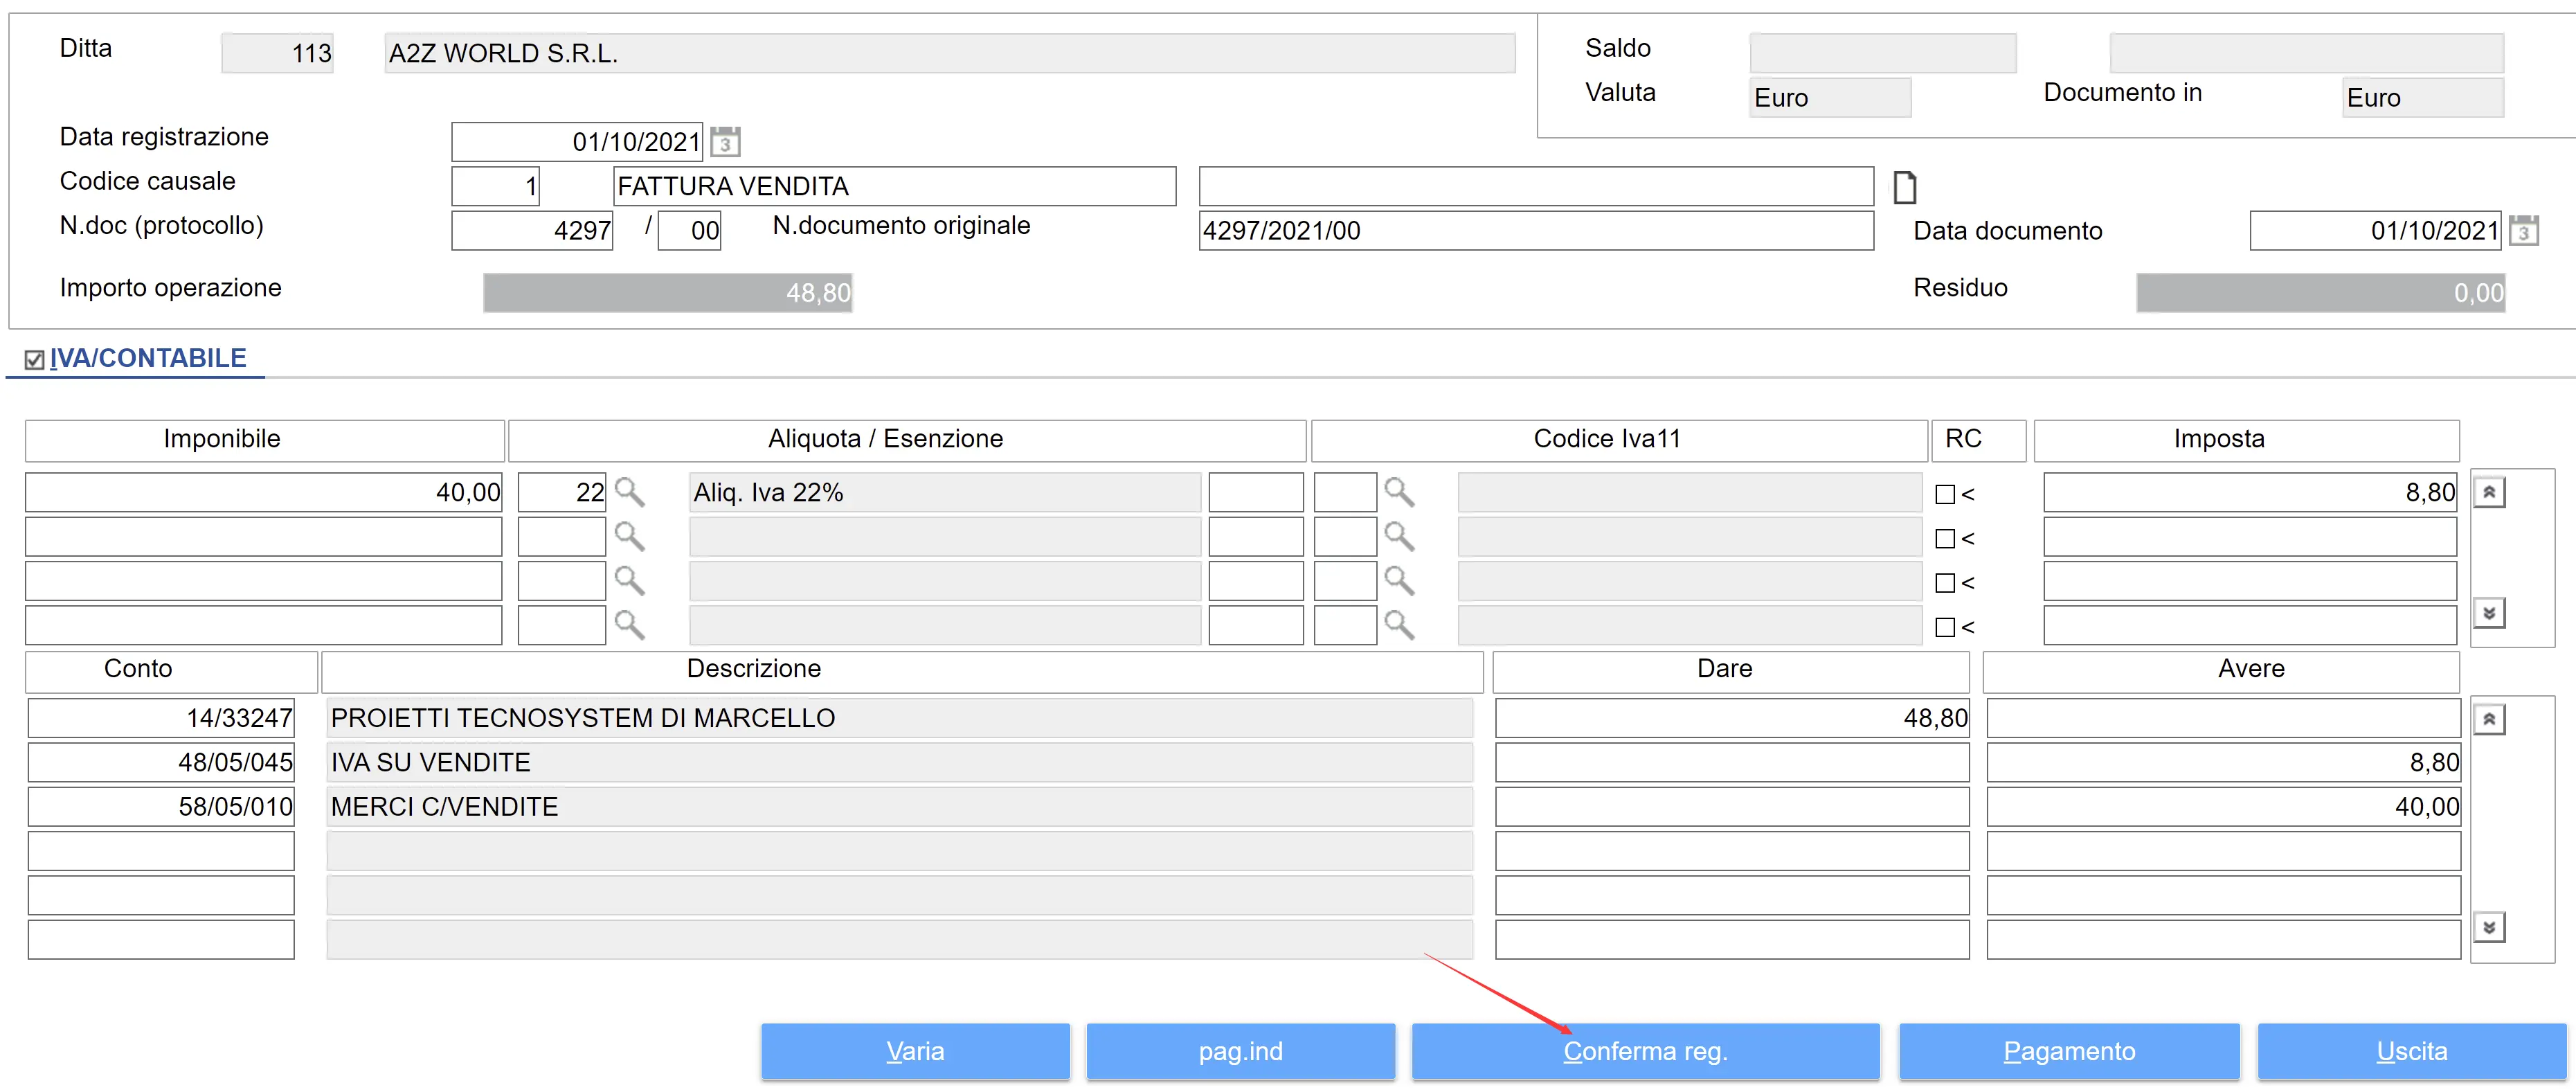The width and height of the screenshot is (2576, 1092).
Task: Search aliquota with first row magnifier
Action: (629, 492)
